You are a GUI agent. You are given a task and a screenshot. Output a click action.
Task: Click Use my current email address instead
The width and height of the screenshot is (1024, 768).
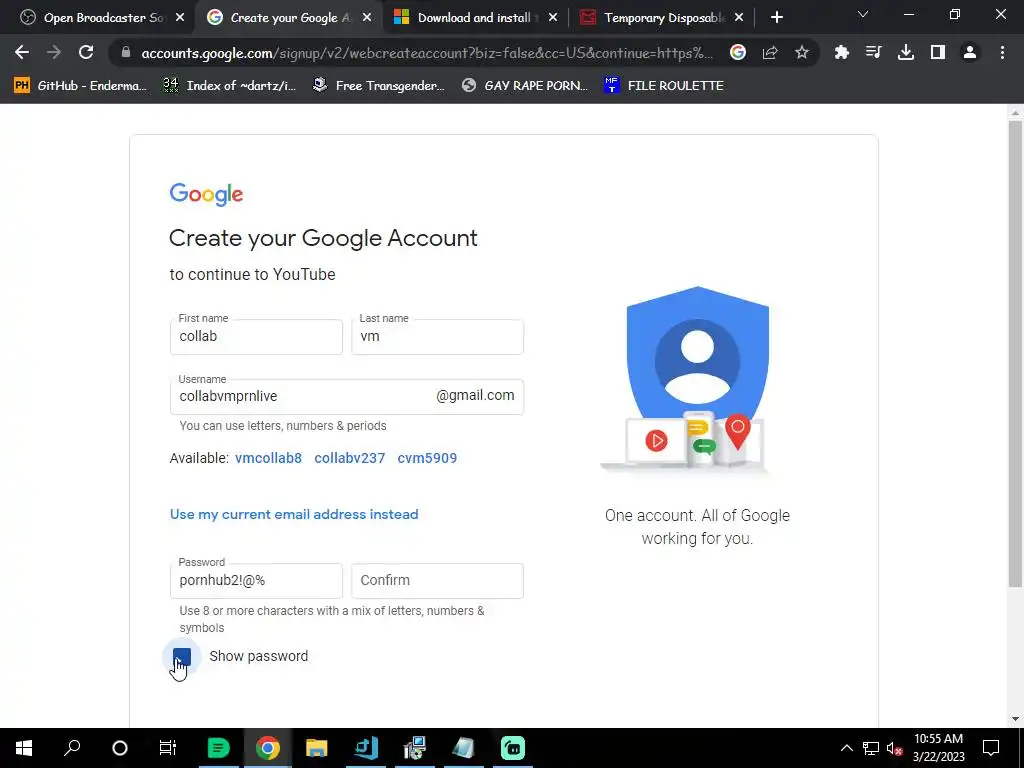click(294, 515)
